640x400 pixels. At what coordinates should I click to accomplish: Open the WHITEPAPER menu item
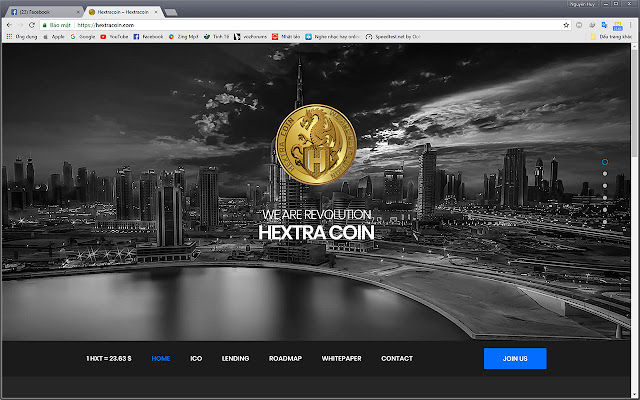[x=342, y=358]
